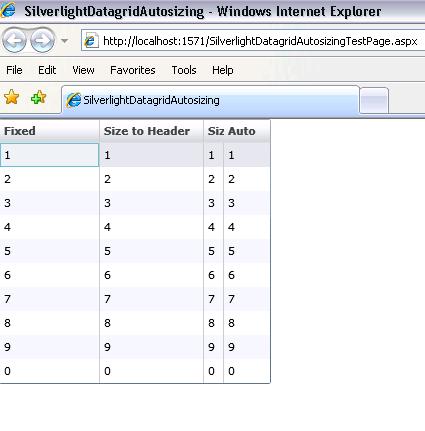Select the SilverlightDatagridAutosizing tab
The image size is (425, 431).
(211, 100)
